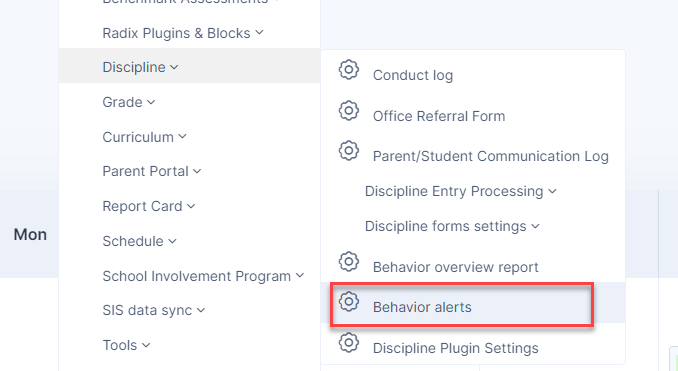Open the Conduct log link

tap(413, 75)
